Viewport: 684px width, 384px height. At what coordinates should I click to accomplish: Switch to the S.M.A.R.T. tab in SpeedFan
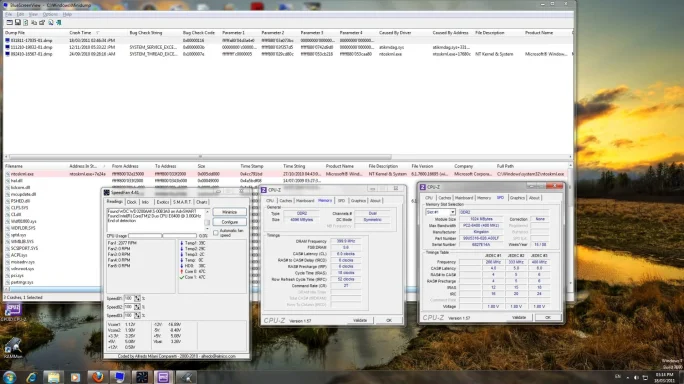[182, 202]
